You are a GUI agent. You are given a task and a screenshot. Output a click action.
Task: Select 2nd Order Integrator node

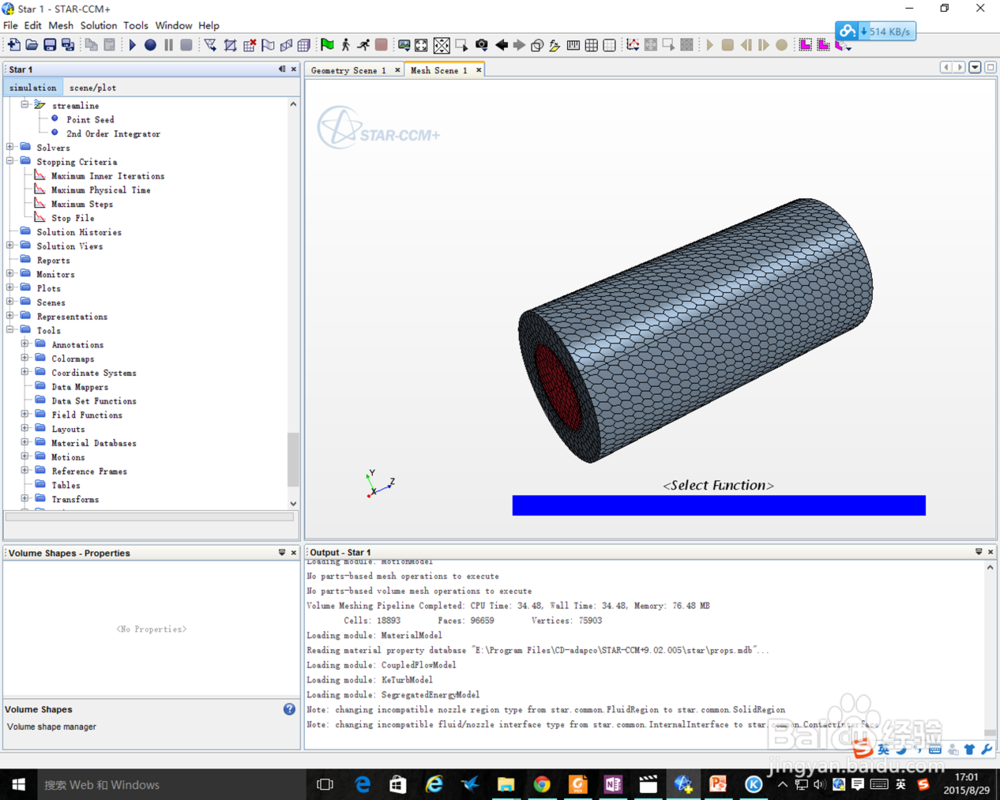tap(114, 134)
